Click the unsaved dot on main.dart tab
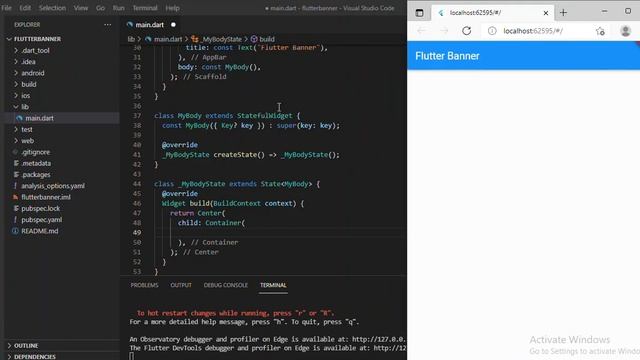 click(x=173, y=25)
